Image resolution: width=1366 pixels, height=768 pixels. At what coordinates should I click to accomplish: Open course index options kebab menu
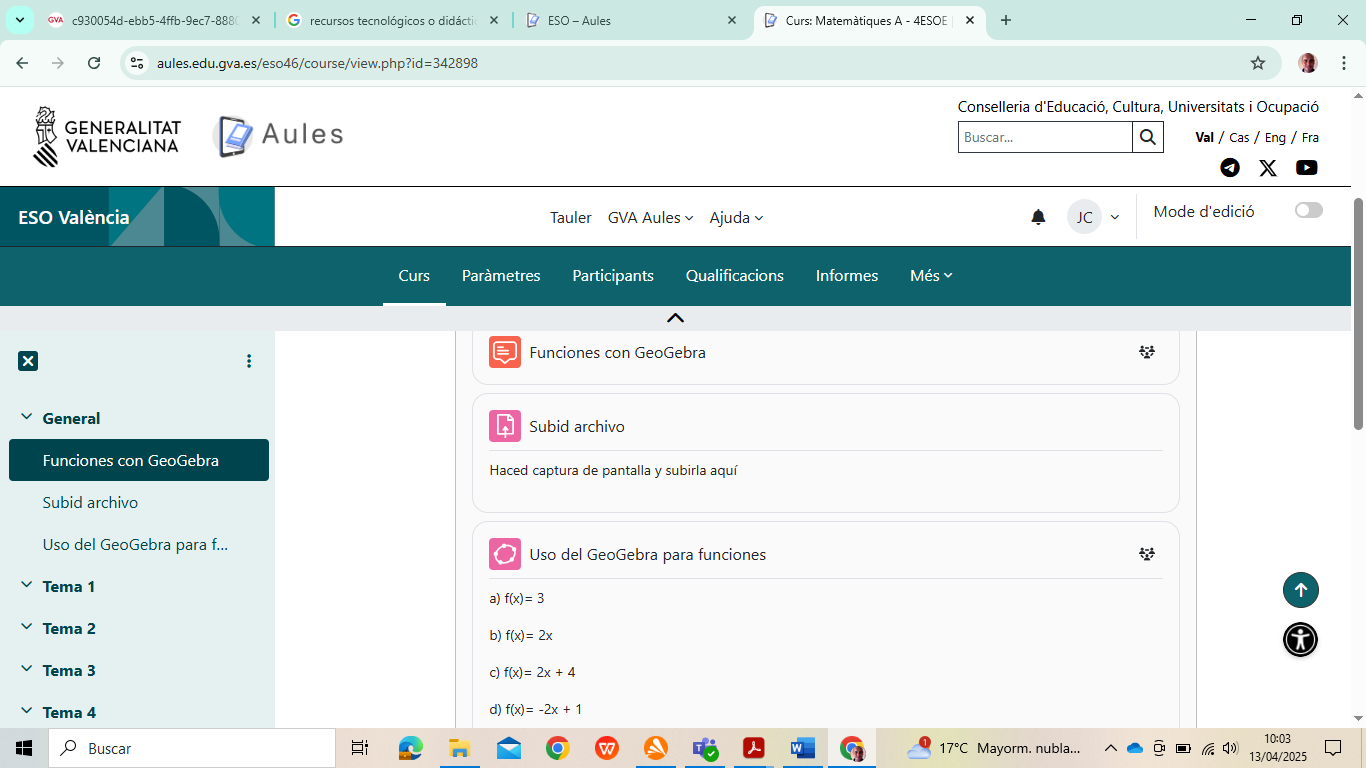click(249, 361)
